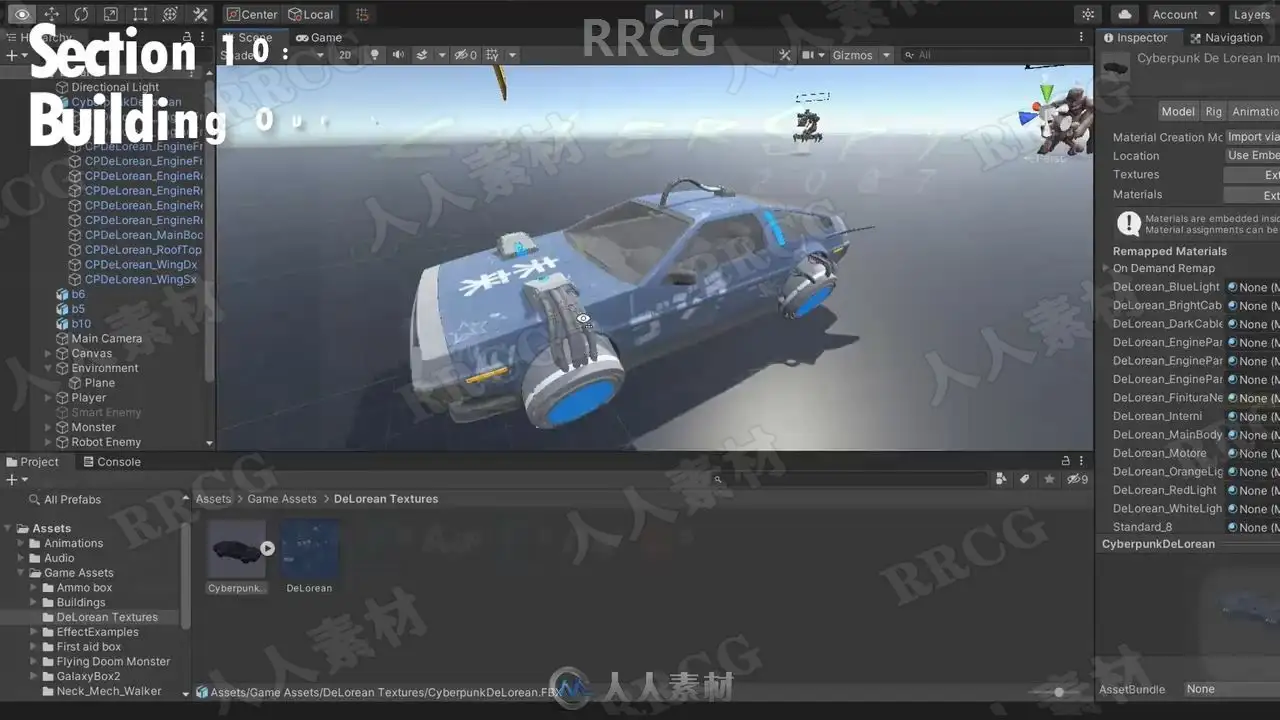Open Project panel three-dot menu
Image resolution: width=1280 pixels, height=720 pixels.
click(x=1081, y=461)
